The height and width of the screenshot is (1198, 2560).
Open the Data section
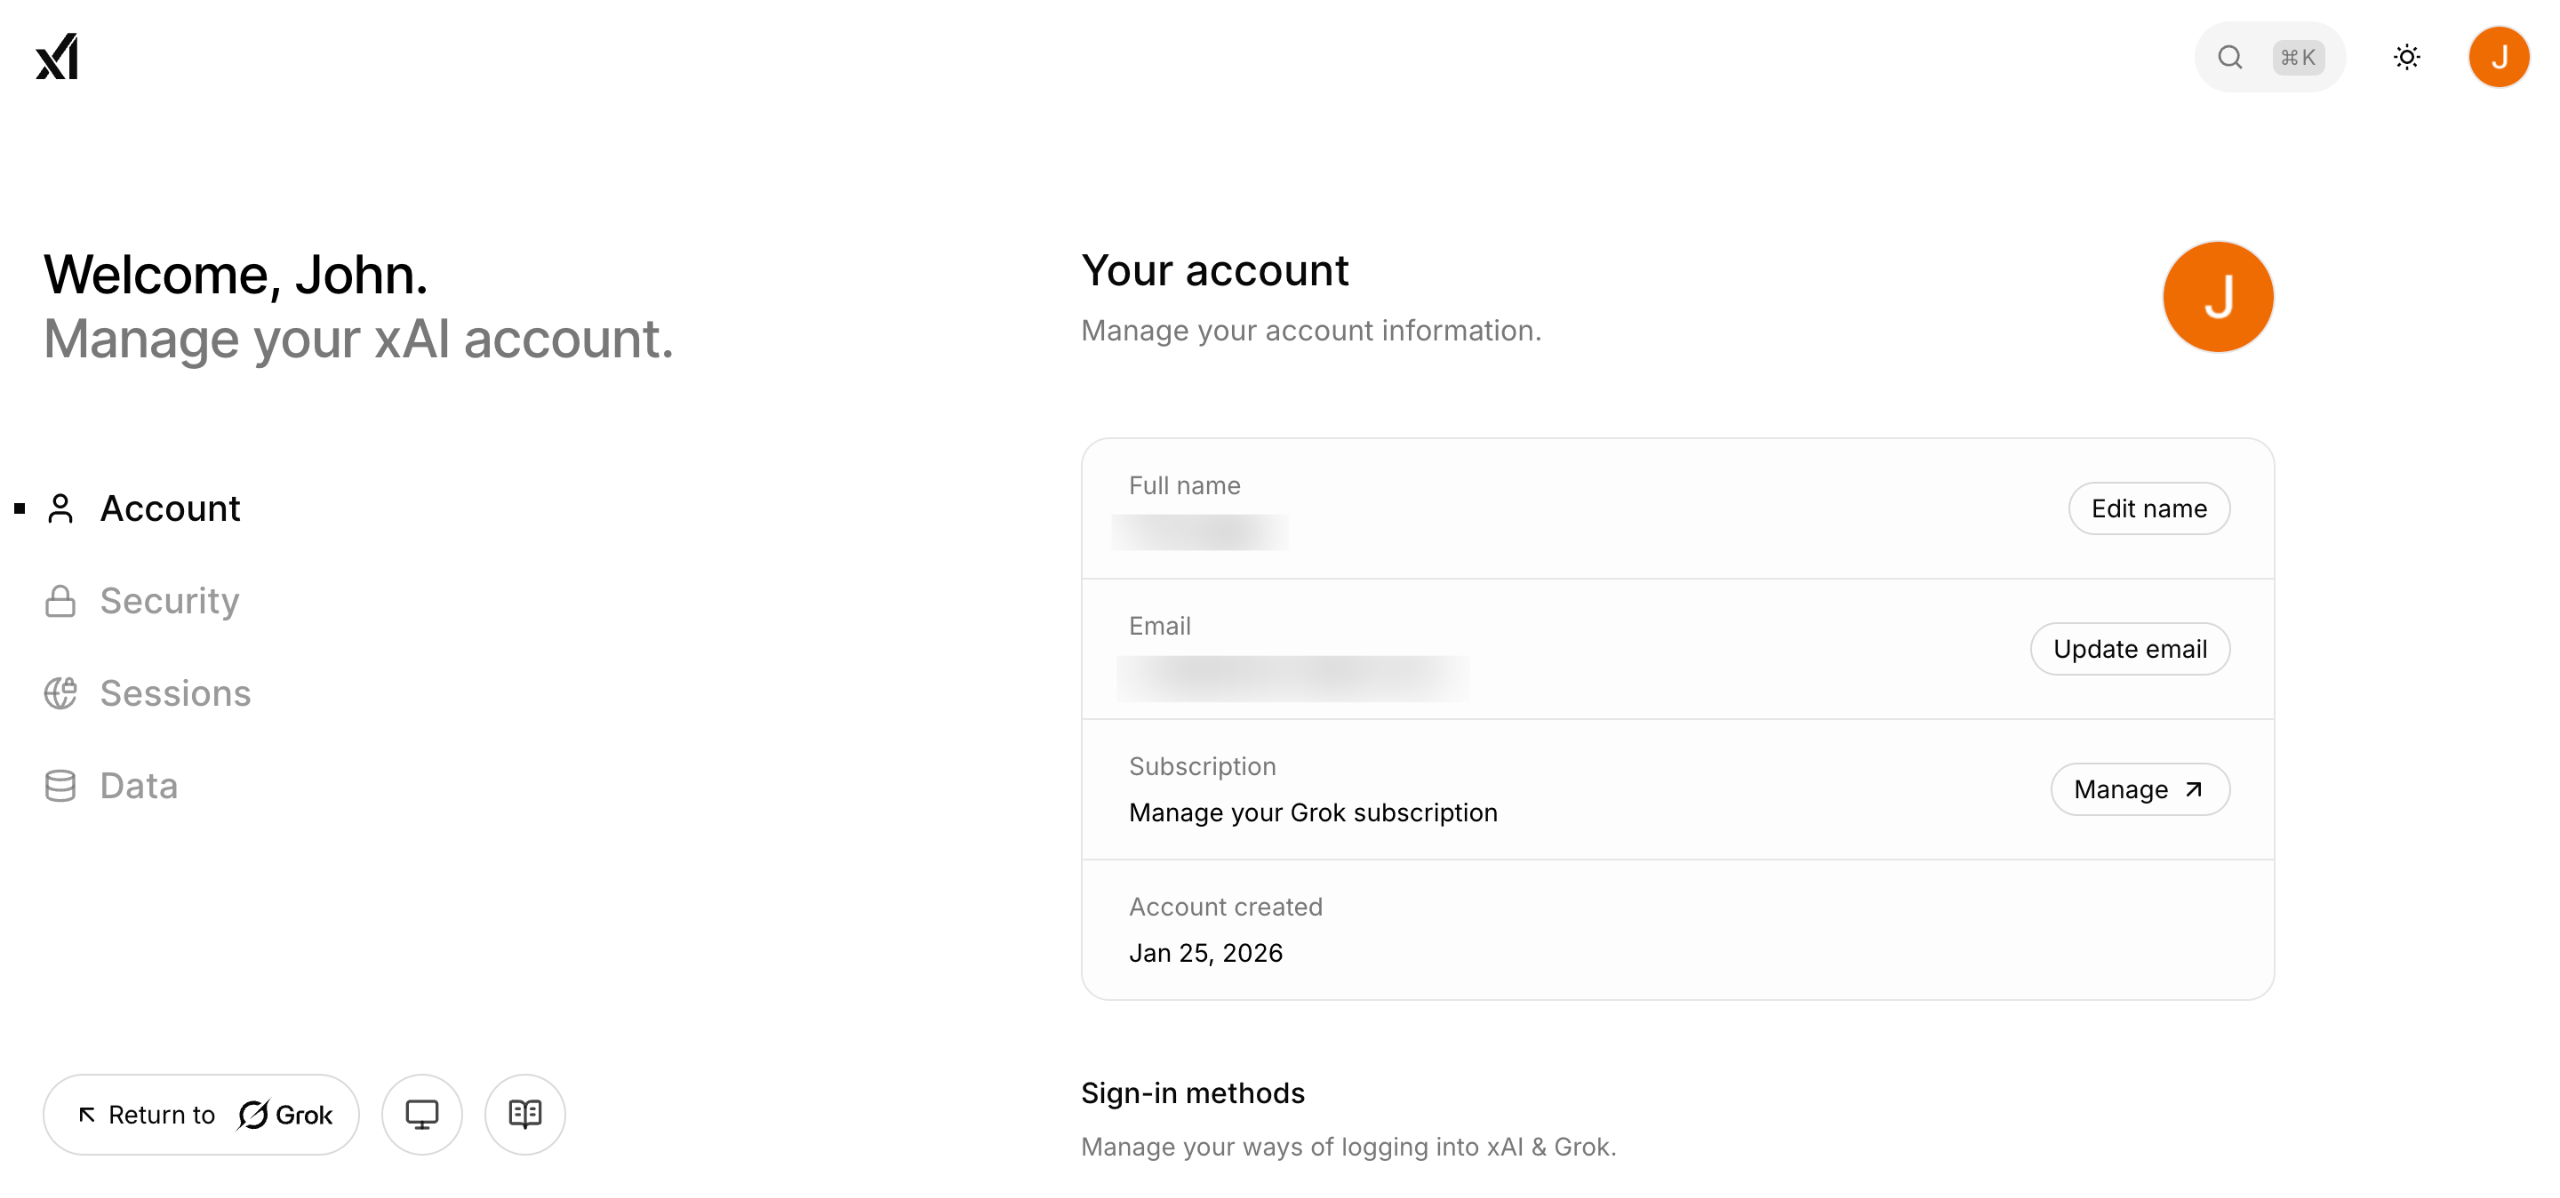click(x=139, y=786)
